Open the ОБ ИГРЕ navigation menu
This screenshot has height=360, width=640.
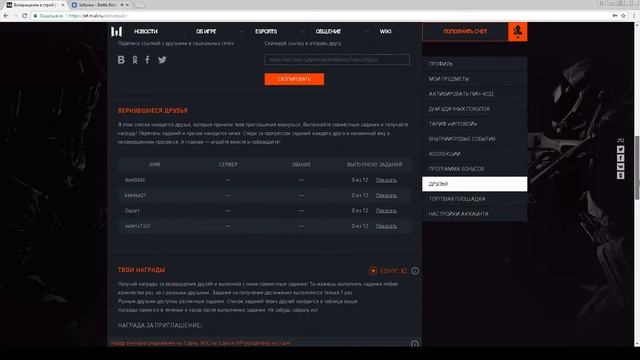(x=206, y=31)
